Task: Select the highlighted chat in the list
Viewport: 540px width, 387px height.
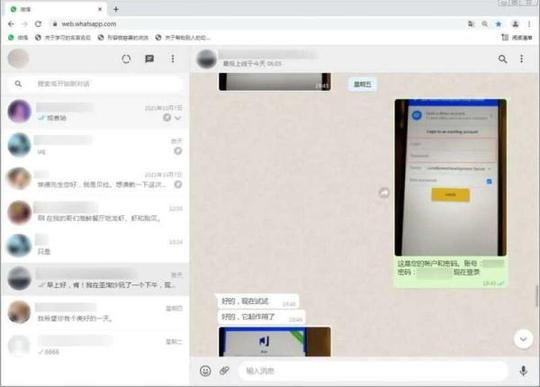Action: (96, 280)
